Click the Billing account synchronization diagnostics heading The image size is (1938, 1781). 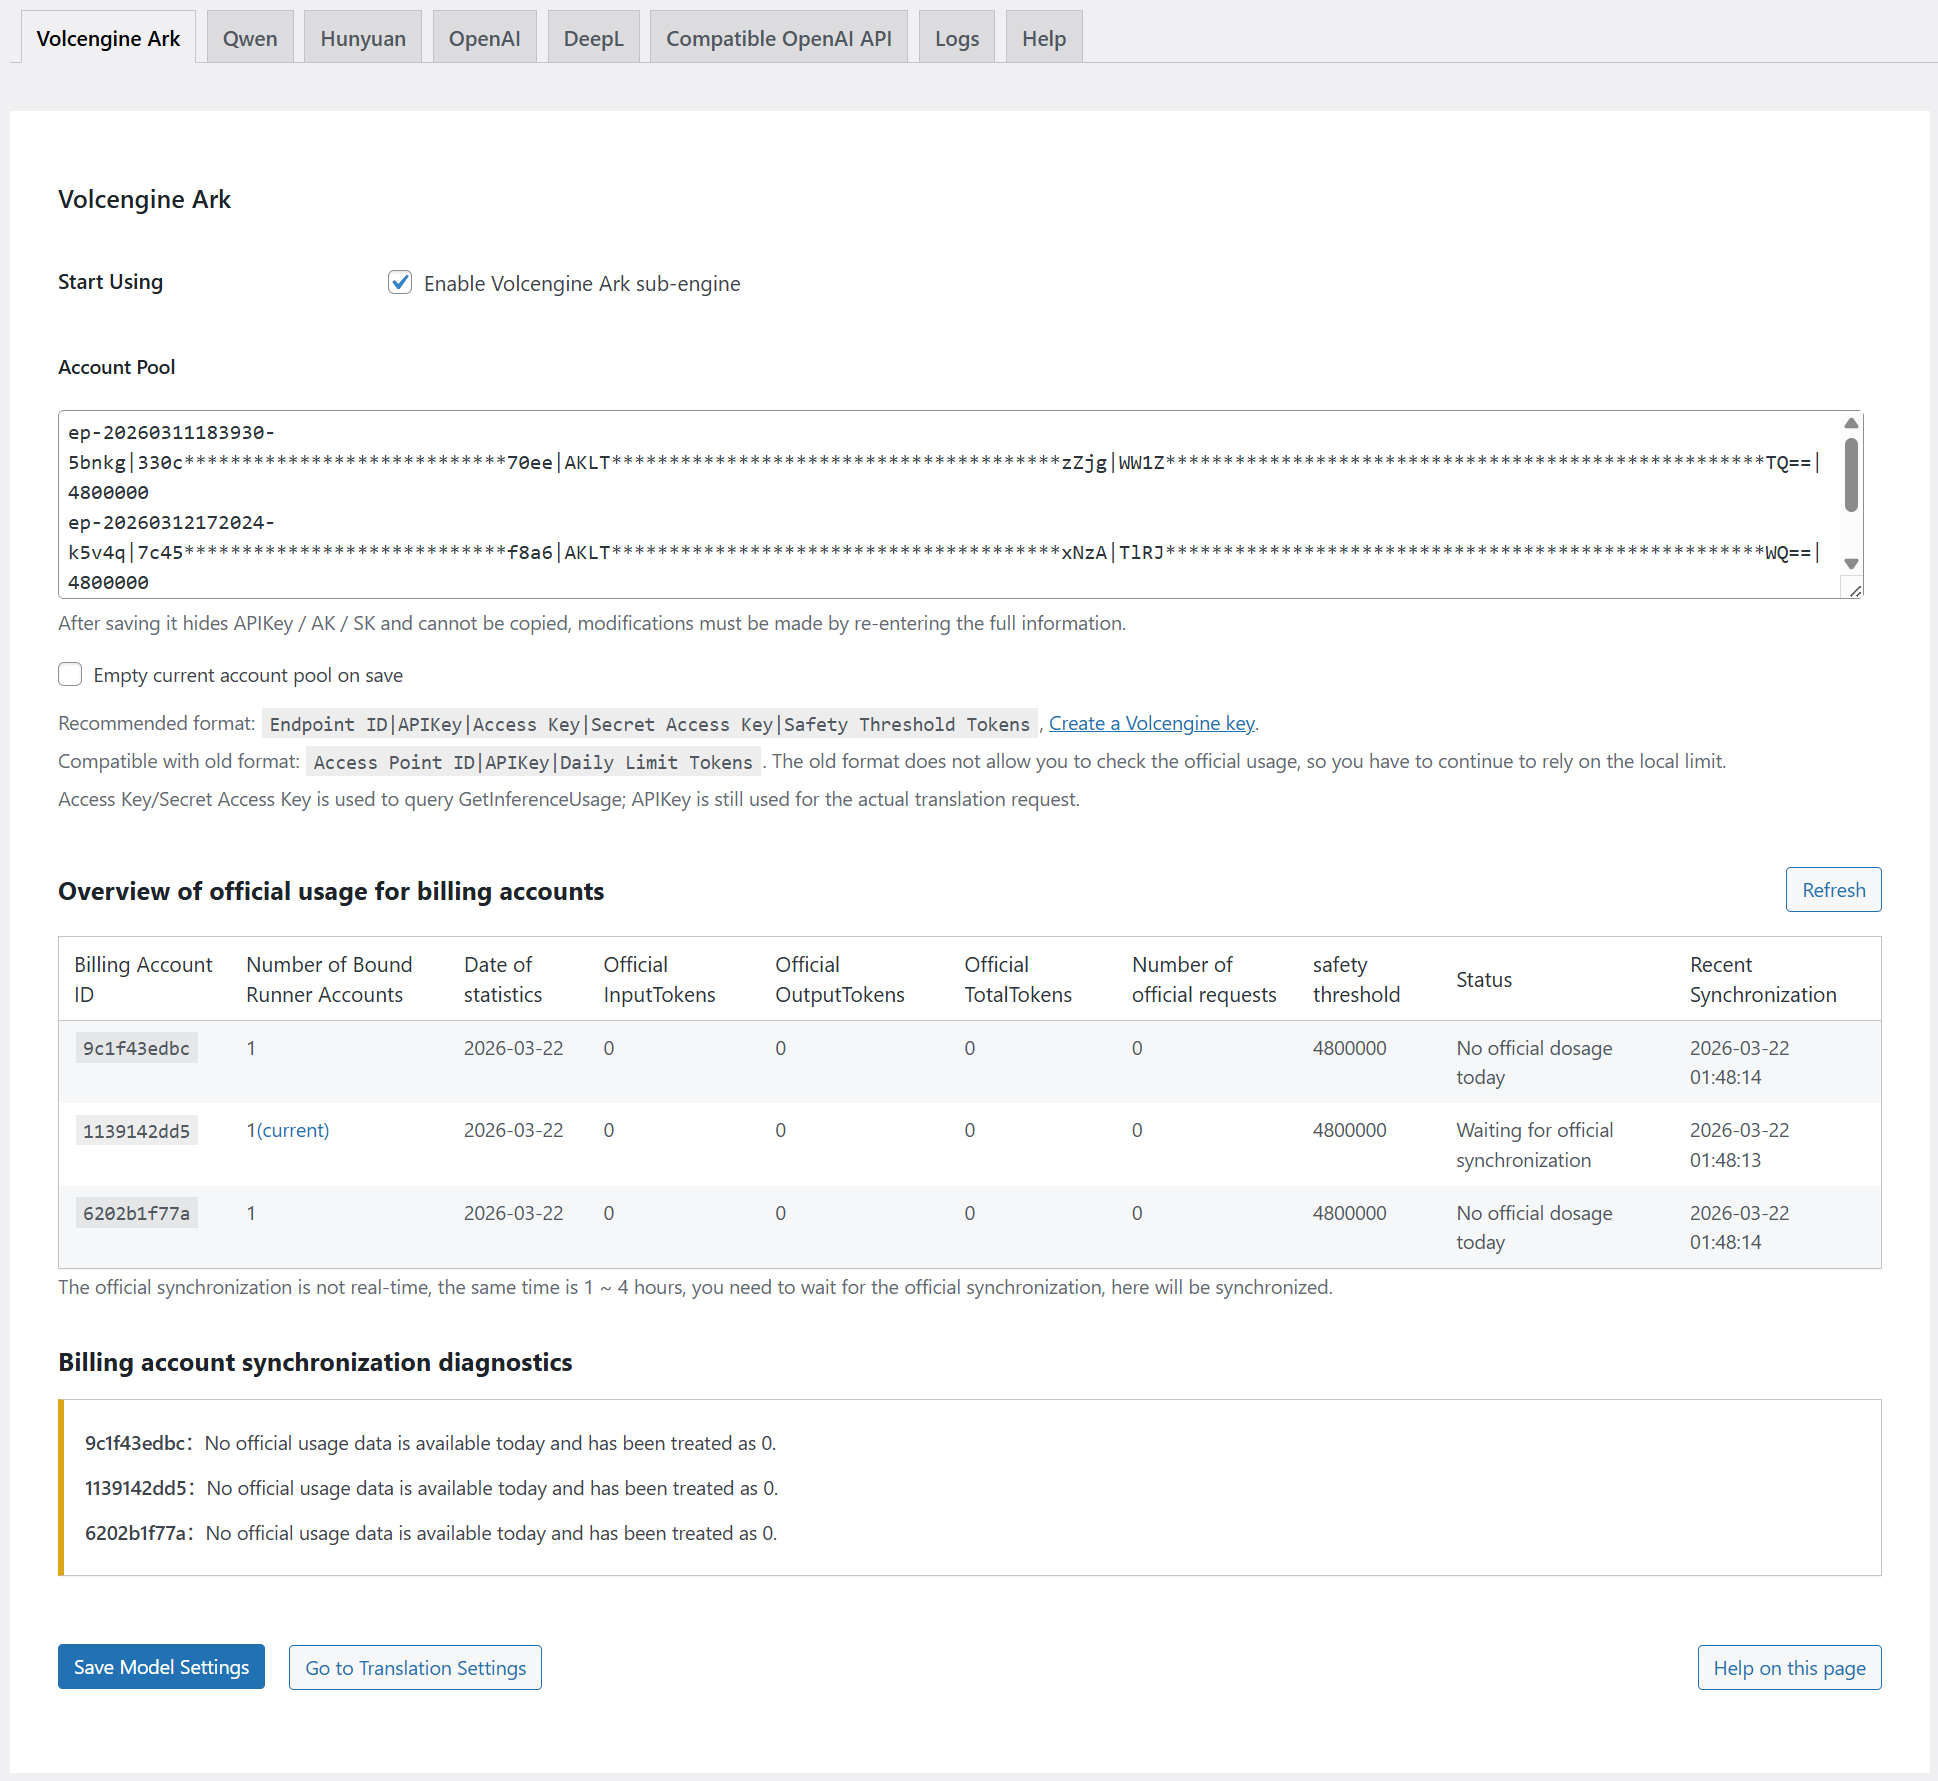click(x=315, y=1362)
